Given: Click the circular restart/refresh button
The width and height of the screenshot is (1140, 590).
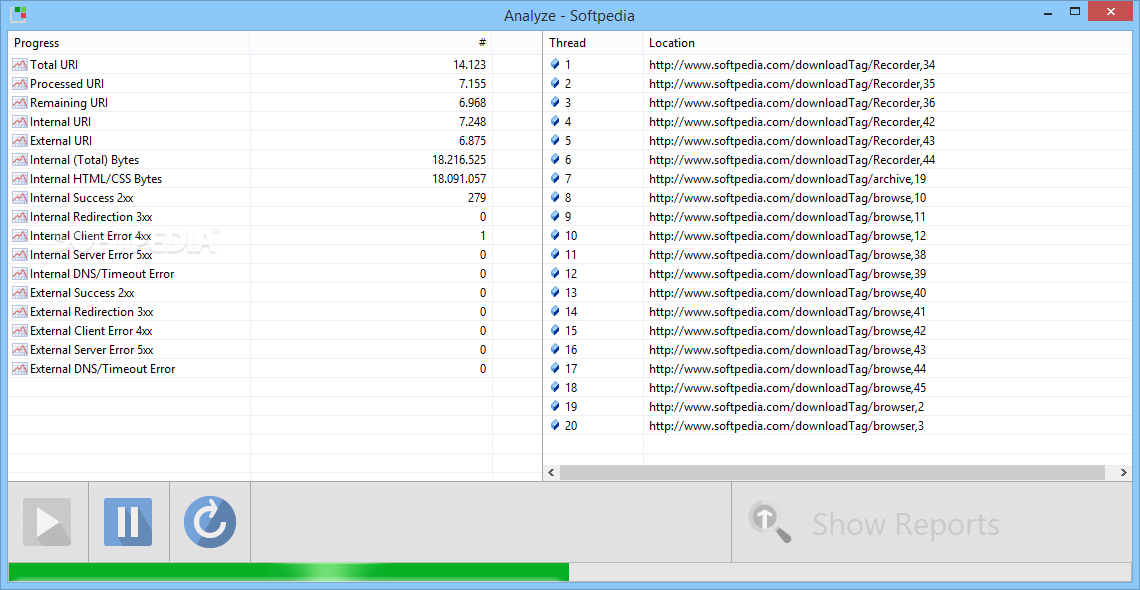Looking at the screenshot, I should [210, 522].
